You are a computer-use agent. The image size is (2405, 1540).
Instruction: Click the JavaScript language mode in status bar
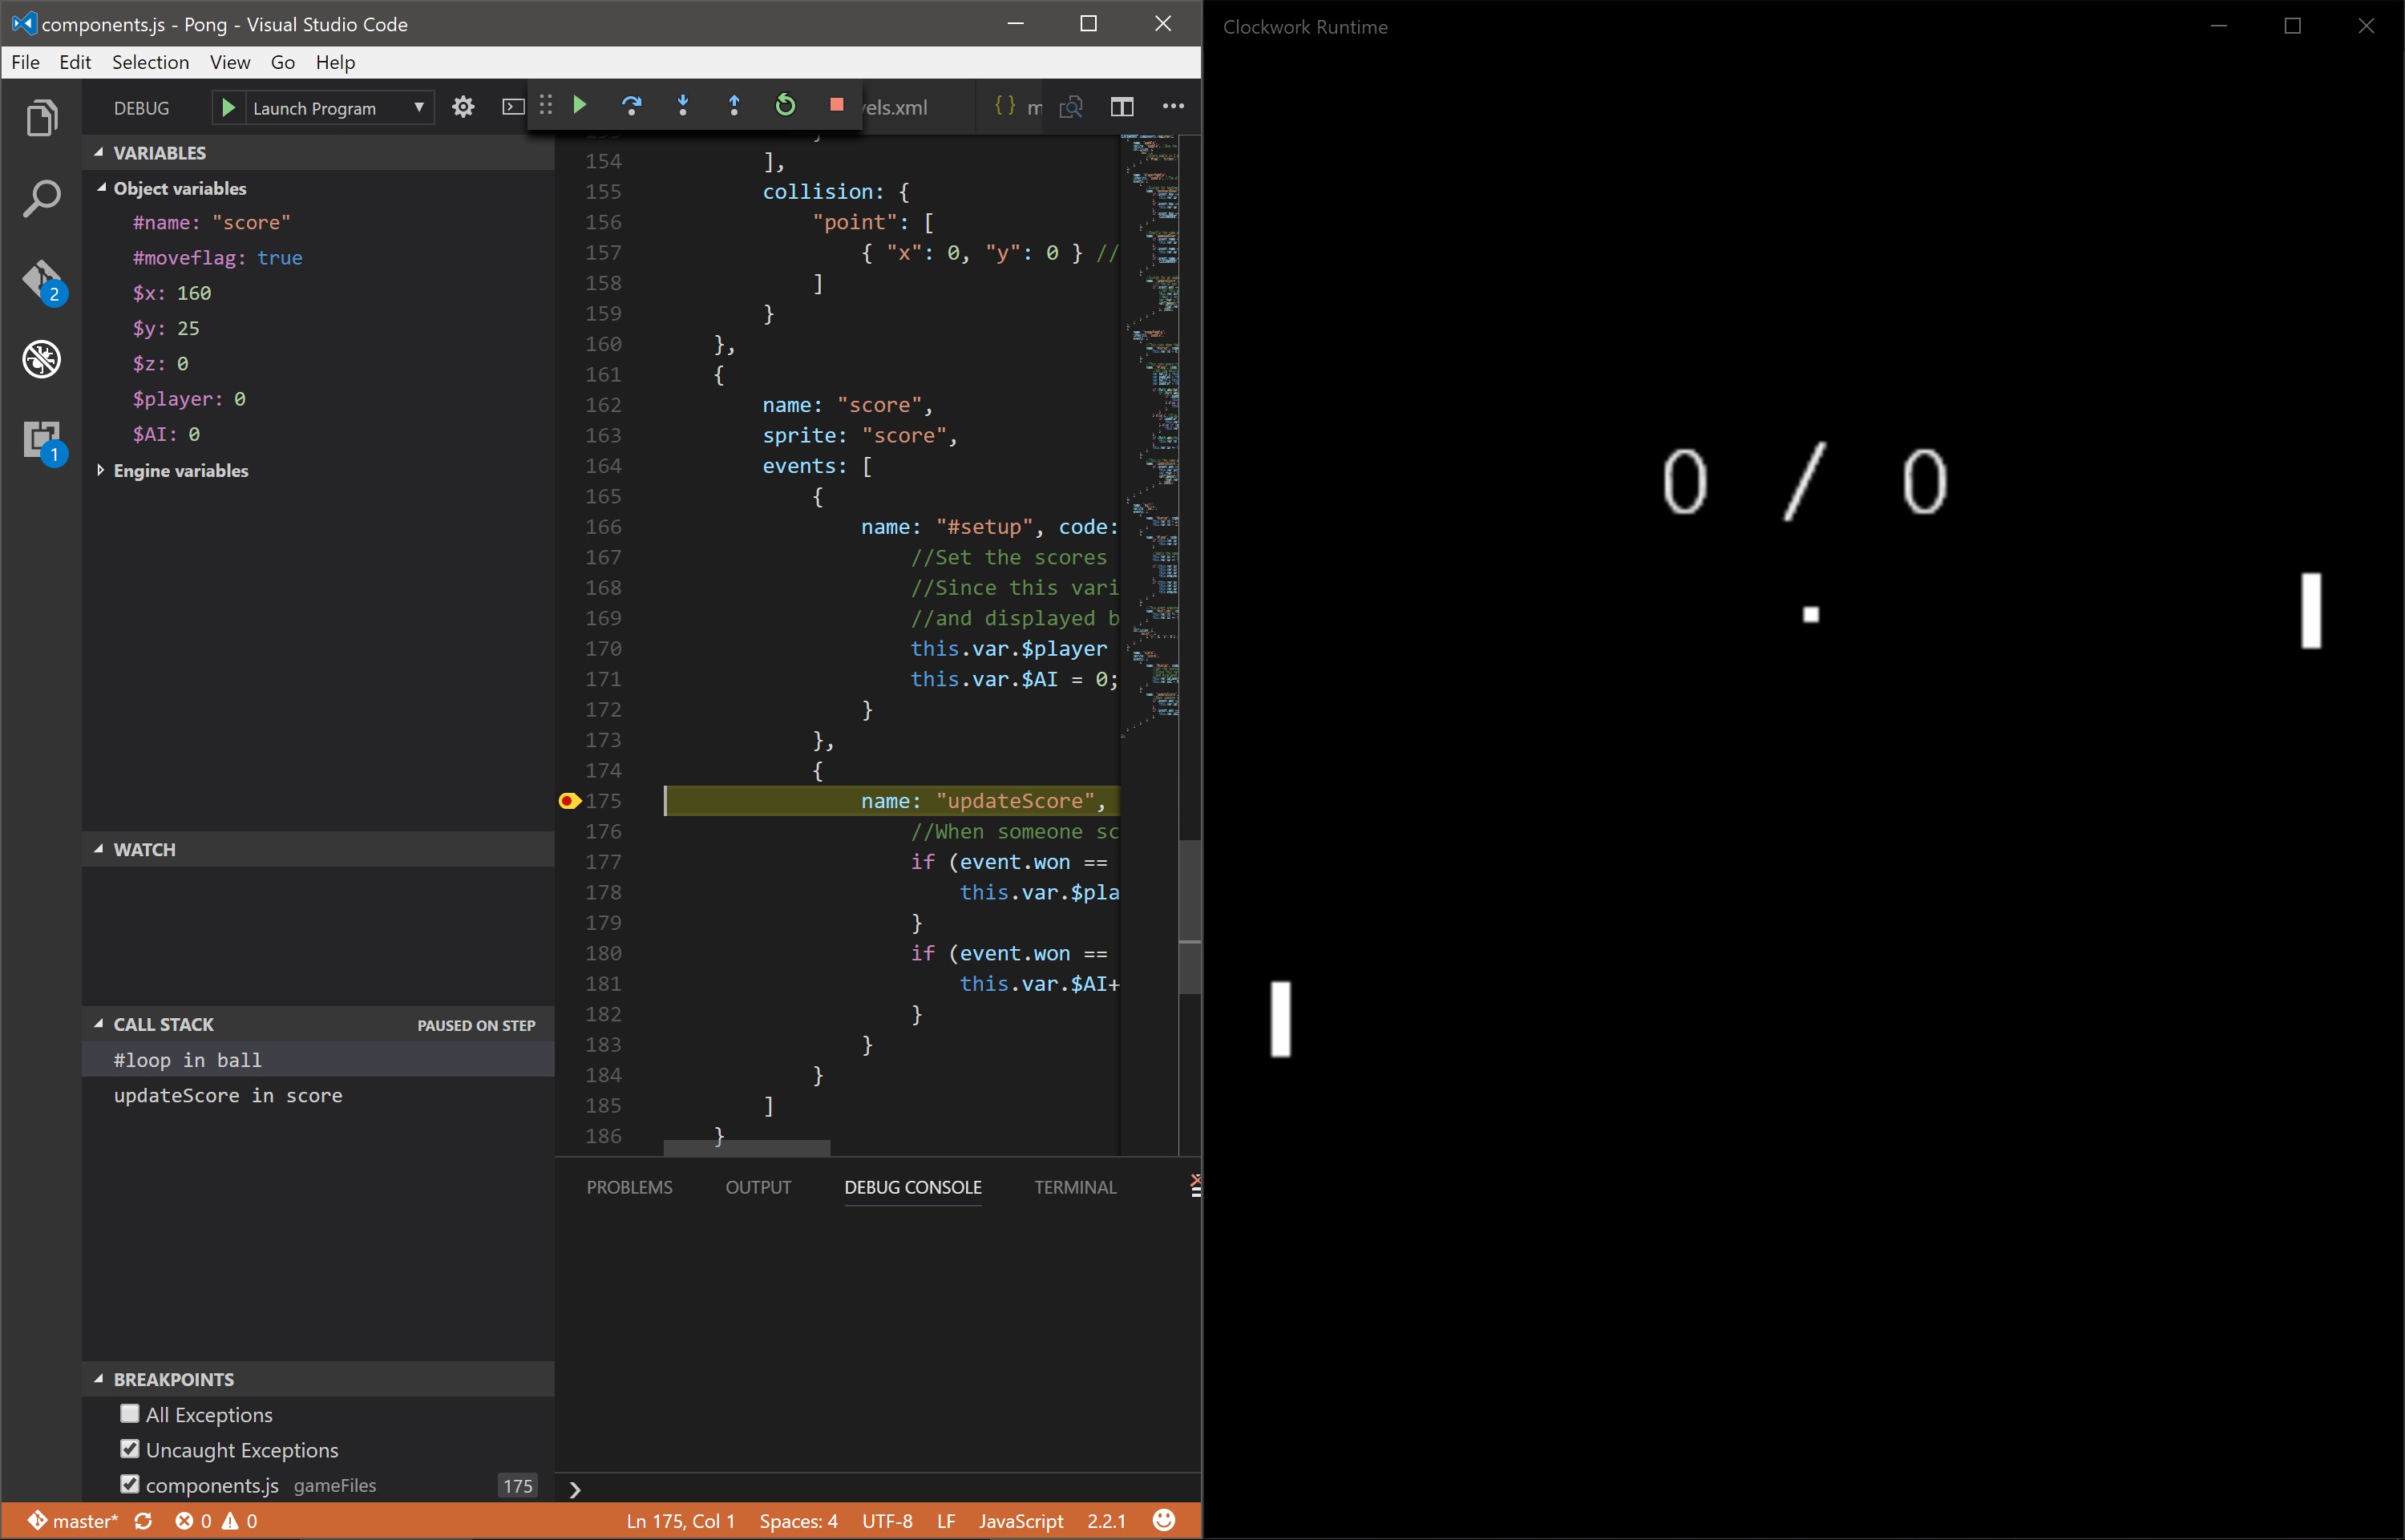tap(1020, 1521)
